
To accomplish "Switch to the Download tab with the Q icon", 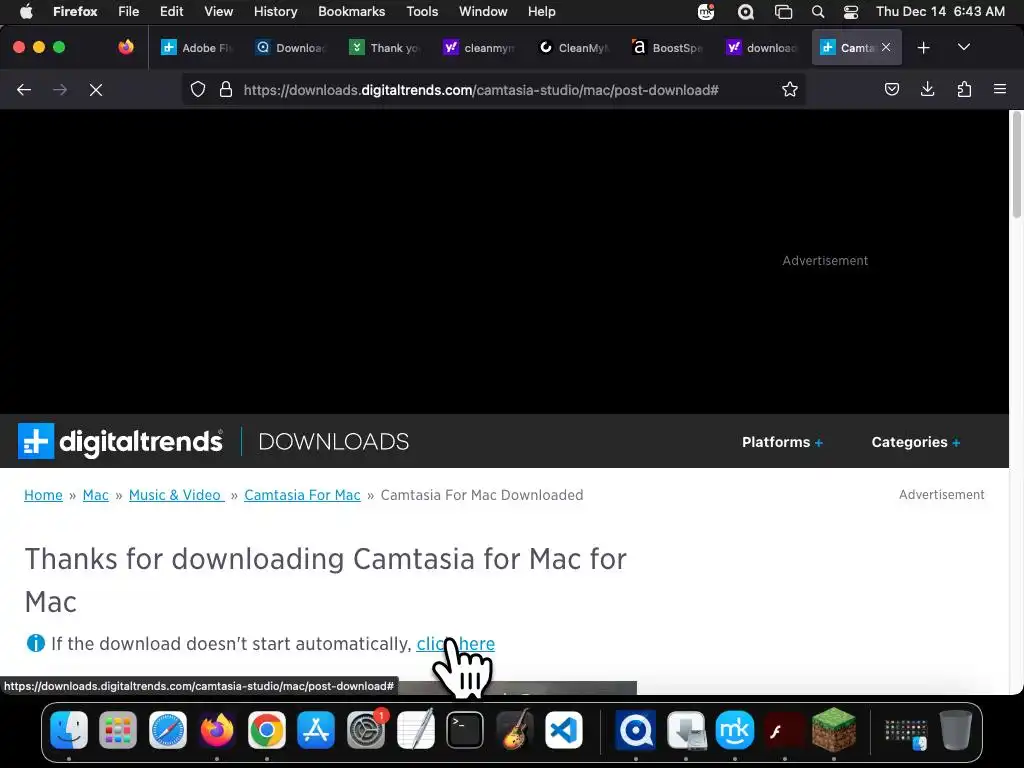I will coord(291,48).
